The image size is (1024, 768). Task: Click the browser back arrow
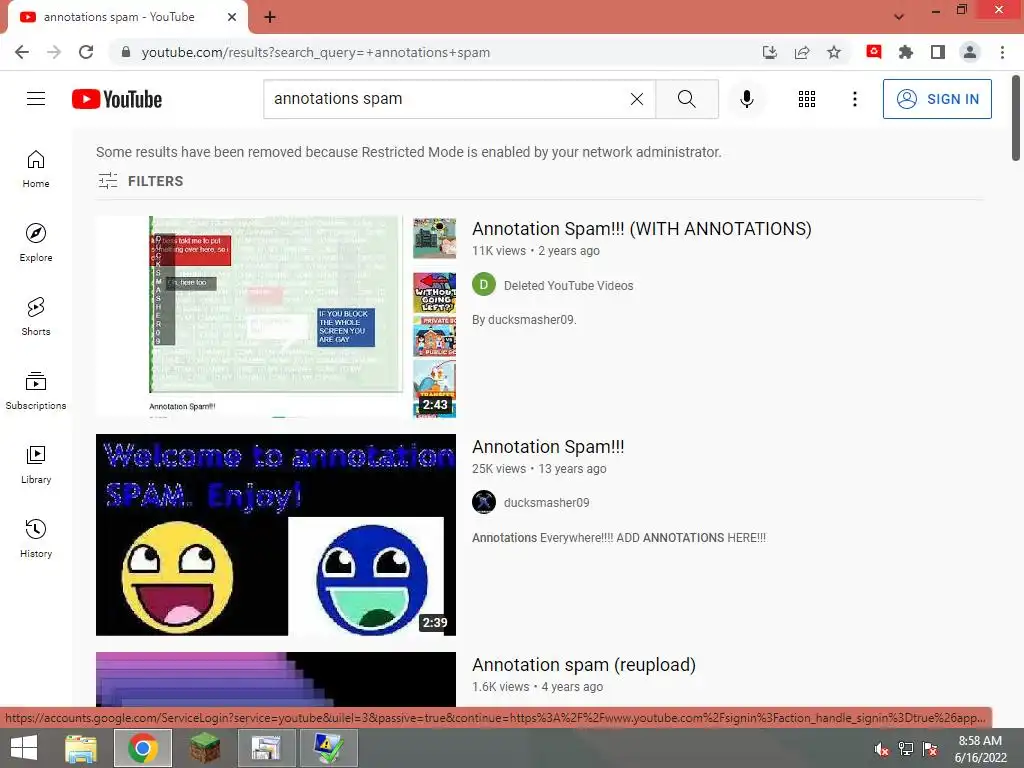coord(22,52)
